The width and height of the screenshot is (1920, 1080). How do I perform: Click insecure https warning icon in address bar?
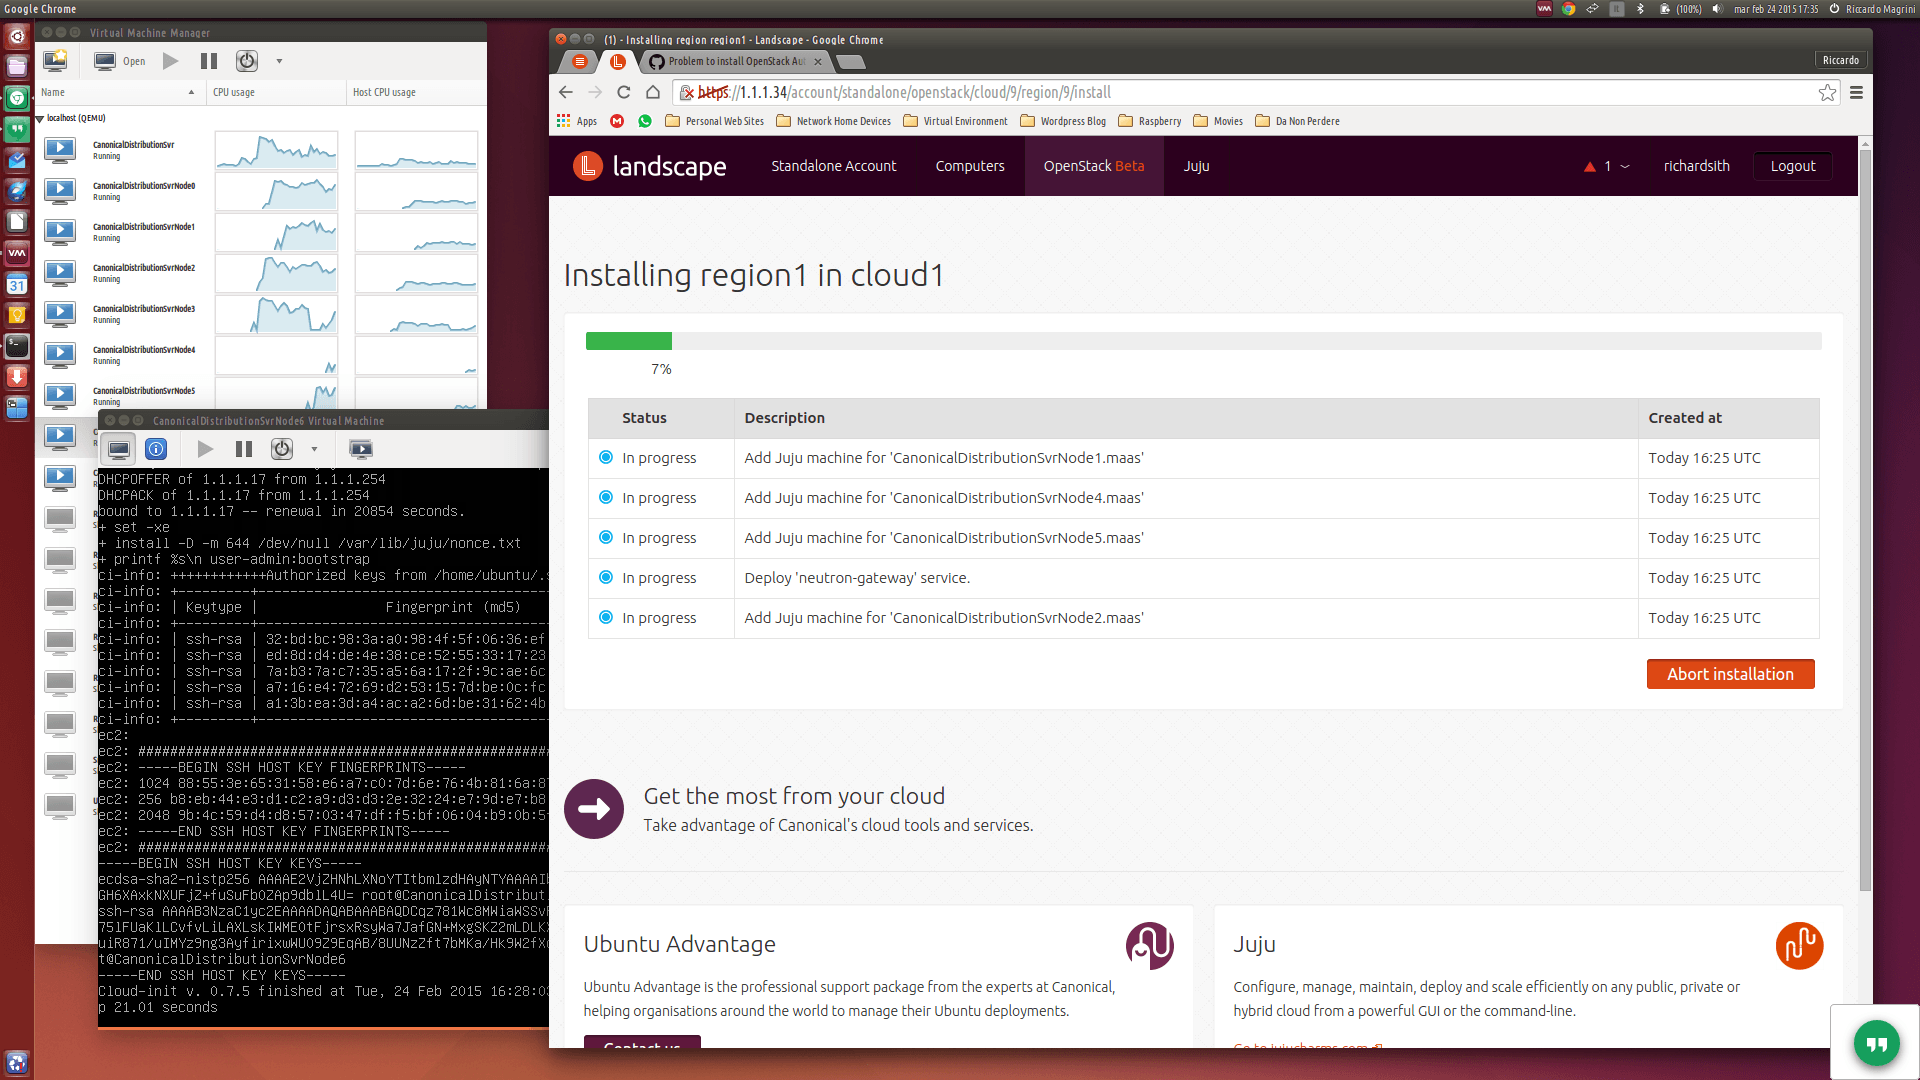point(687,93)
